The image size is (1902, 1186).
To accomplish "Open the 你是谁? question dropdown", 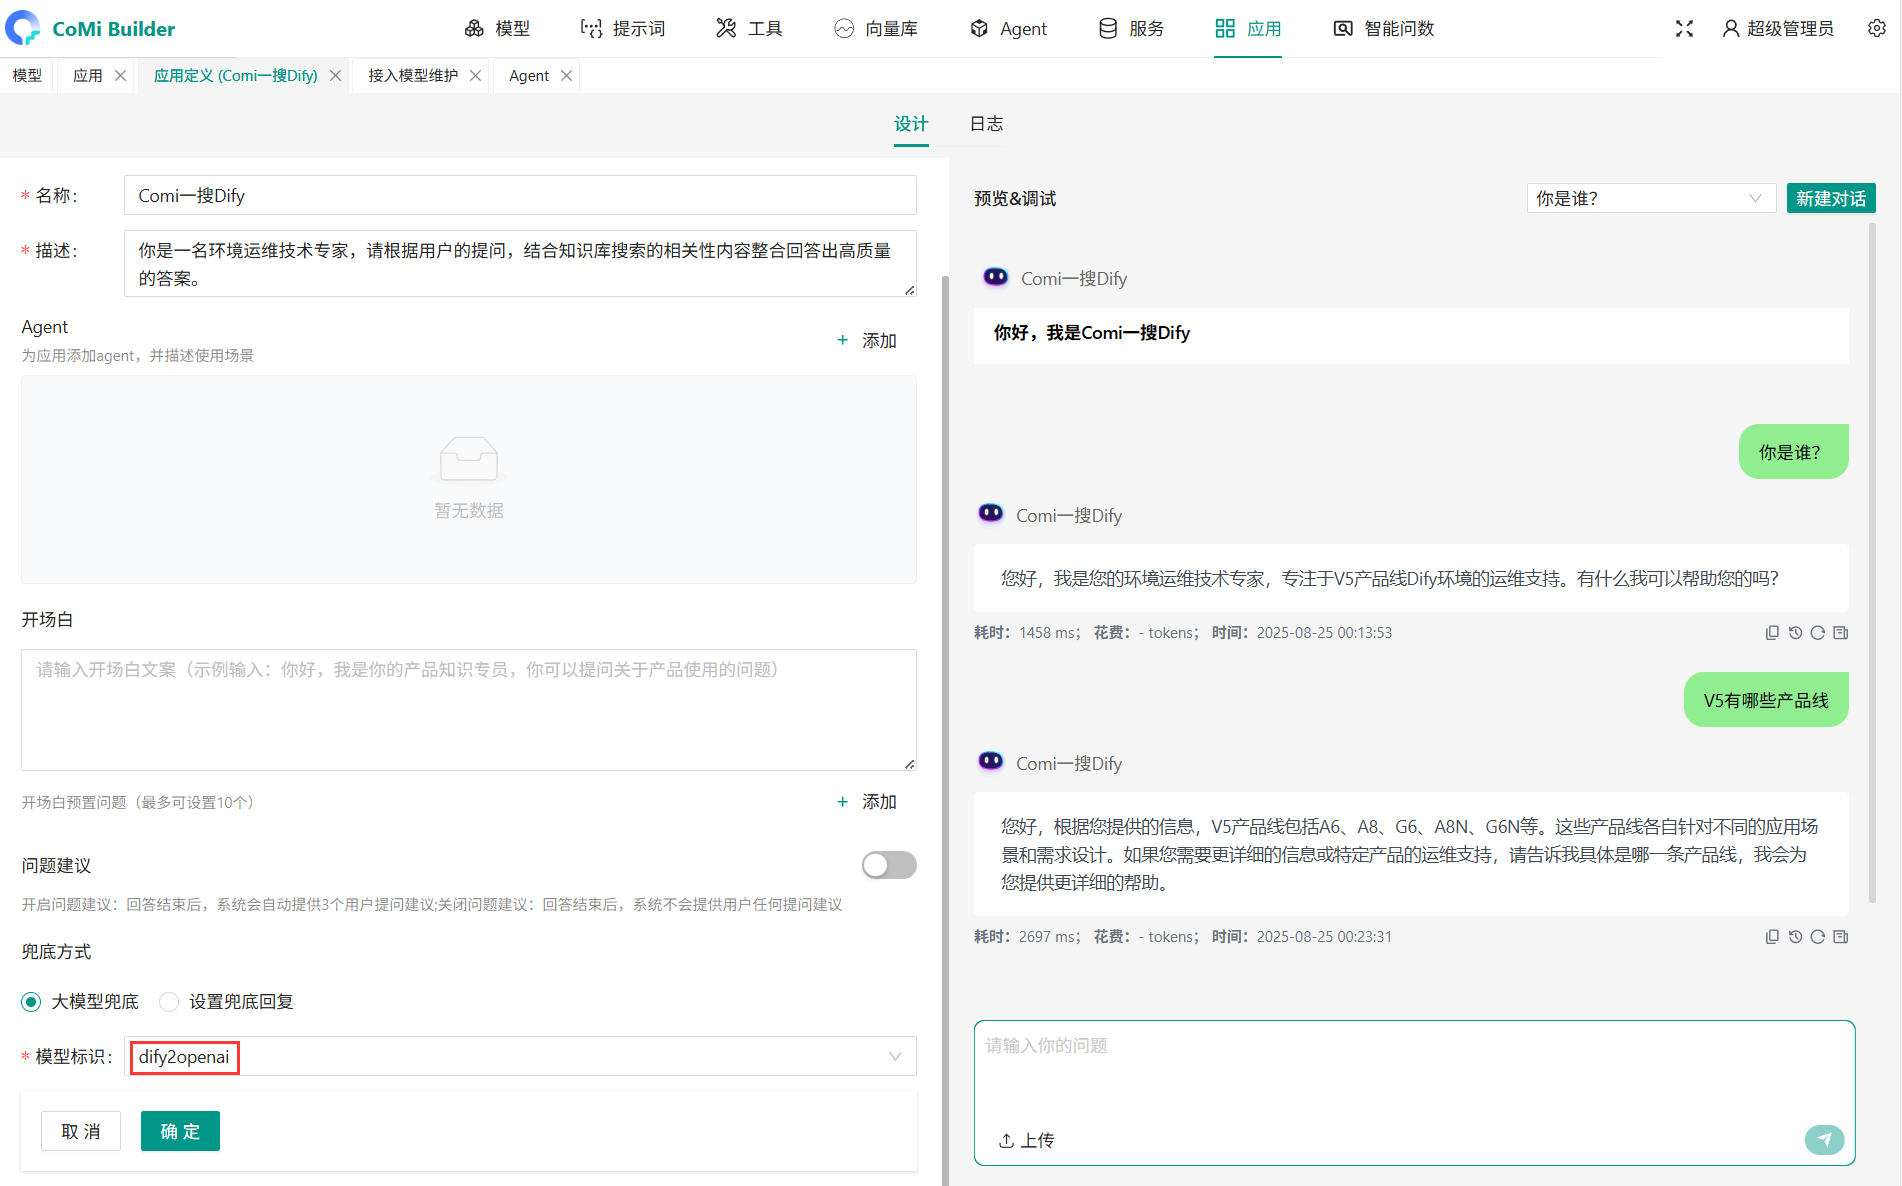I will point(1650,199).
